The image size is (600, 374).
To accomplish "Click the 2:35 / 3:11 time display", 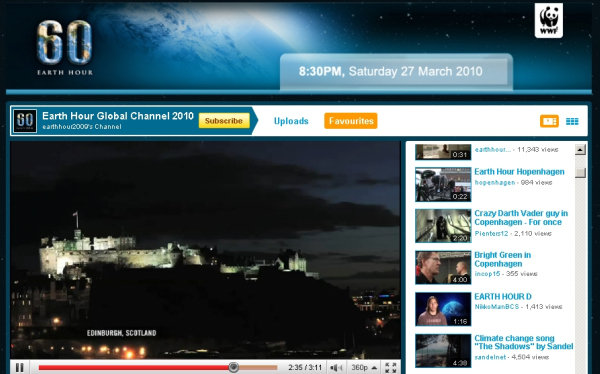I will pyautogui.click(x=305, y=367).
